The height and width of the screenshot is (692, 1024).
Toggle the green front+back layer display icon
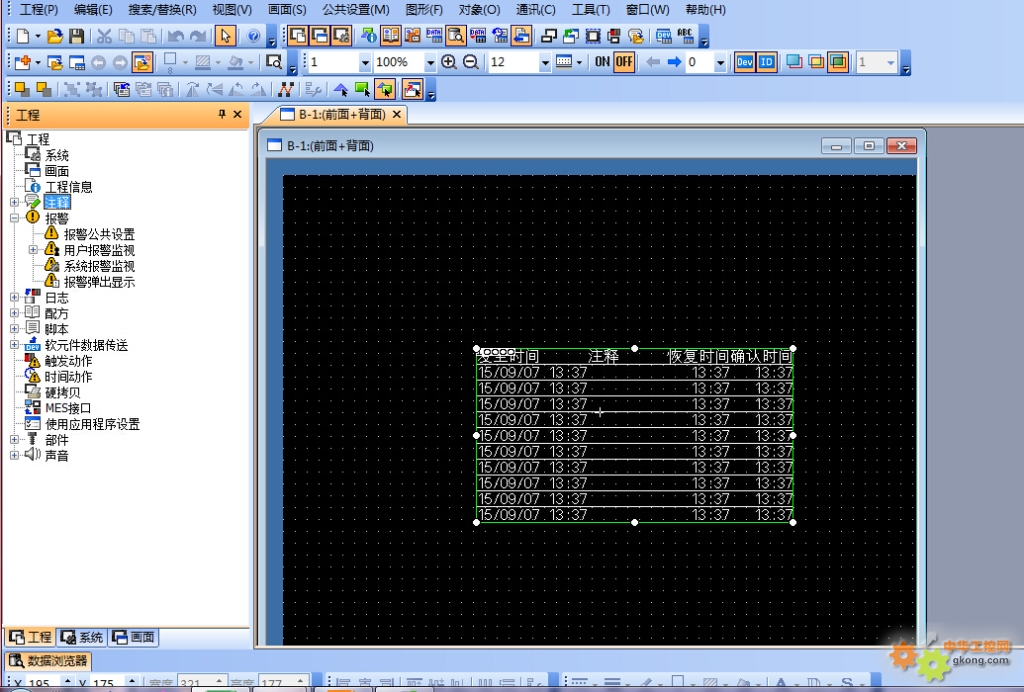838,62
